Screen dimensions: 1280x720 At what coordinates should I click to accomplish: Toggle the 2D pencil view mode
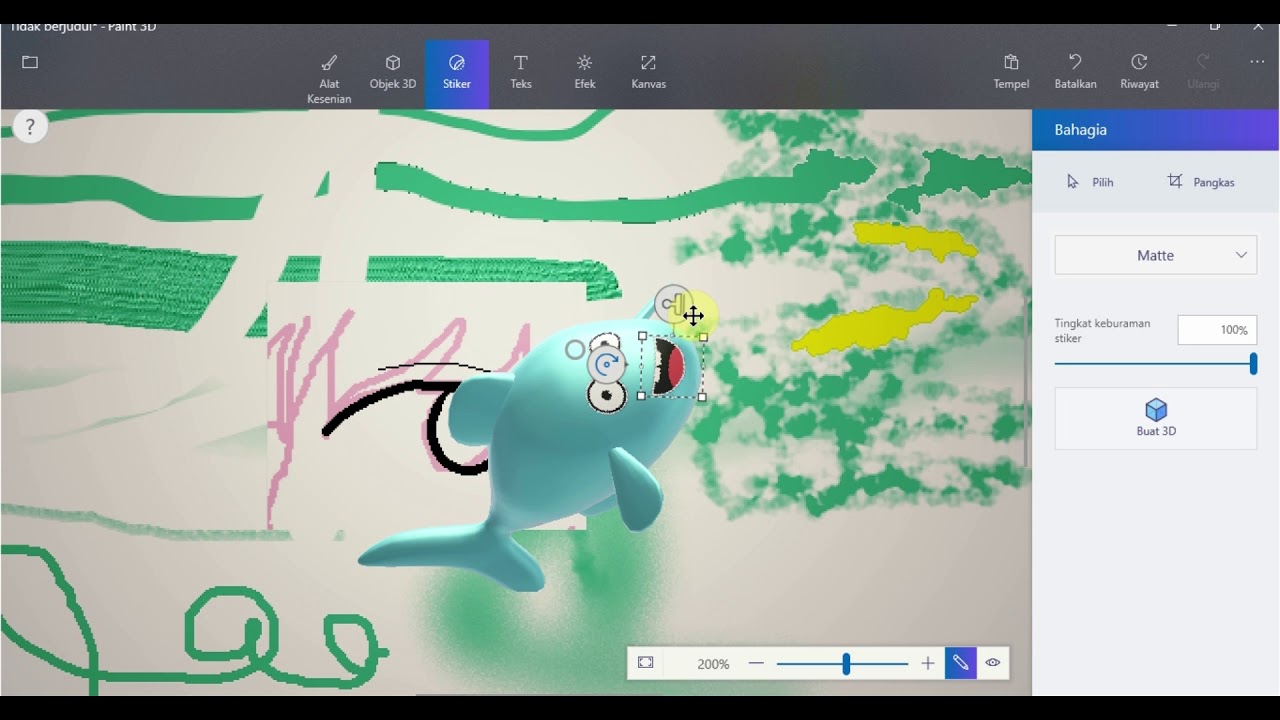[x=960, y=663]
